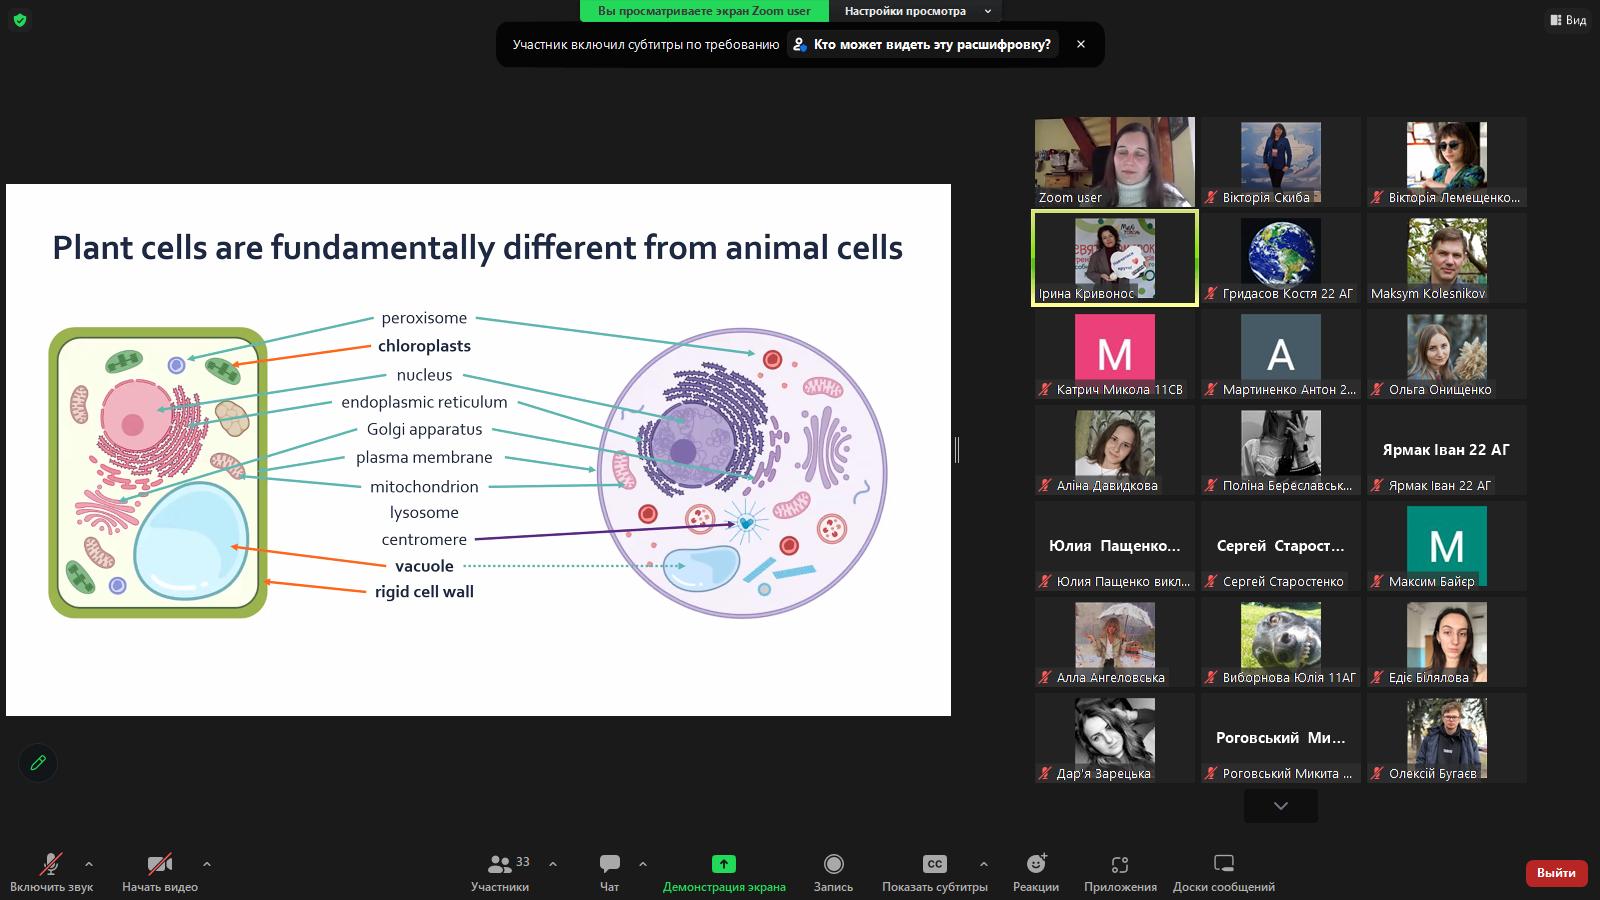Start recording with the Record icon
Screen dimensions: 1600x900
[x=833, y=864]
